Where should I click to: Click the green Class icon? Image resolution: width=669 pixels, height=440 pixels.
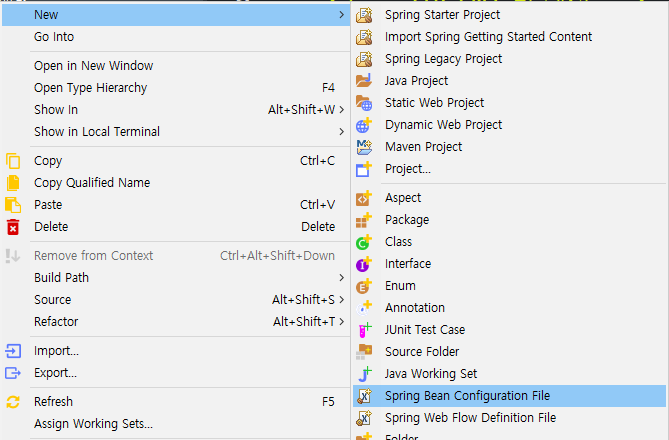tap(364, 242)
